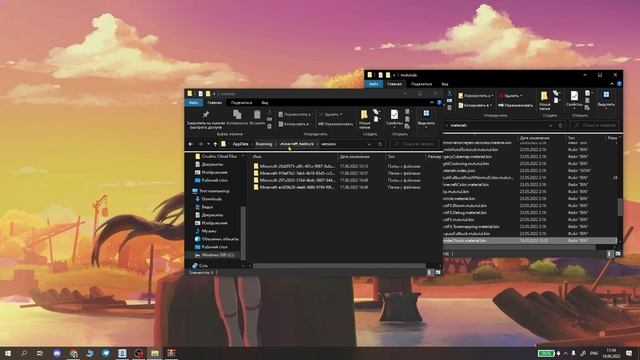Open Свойства in materials window ribbon
The image size is (640, 360).
[x=574, y=99]
